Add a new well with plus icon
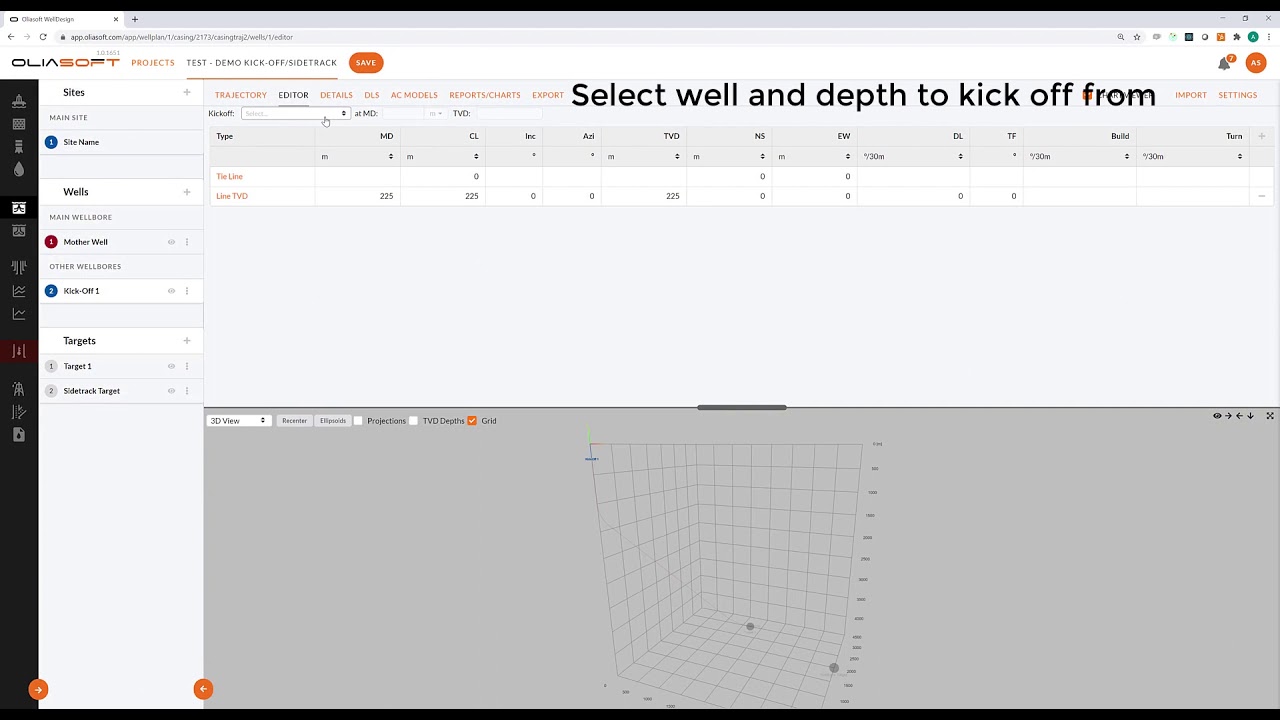Image resolution: width=1280 pixels, height=720 pixels. 186,192
